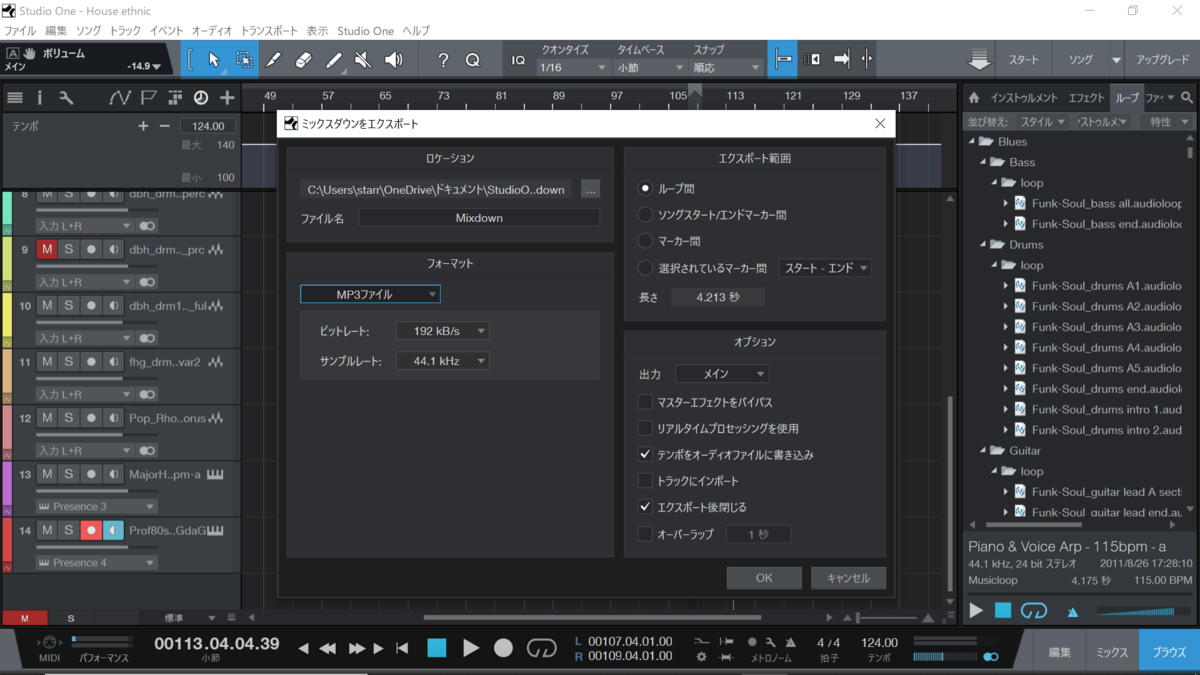1200x675 pixels.
Task: Open the MP3ファイル format dropdown
Action: coord(370,294)
